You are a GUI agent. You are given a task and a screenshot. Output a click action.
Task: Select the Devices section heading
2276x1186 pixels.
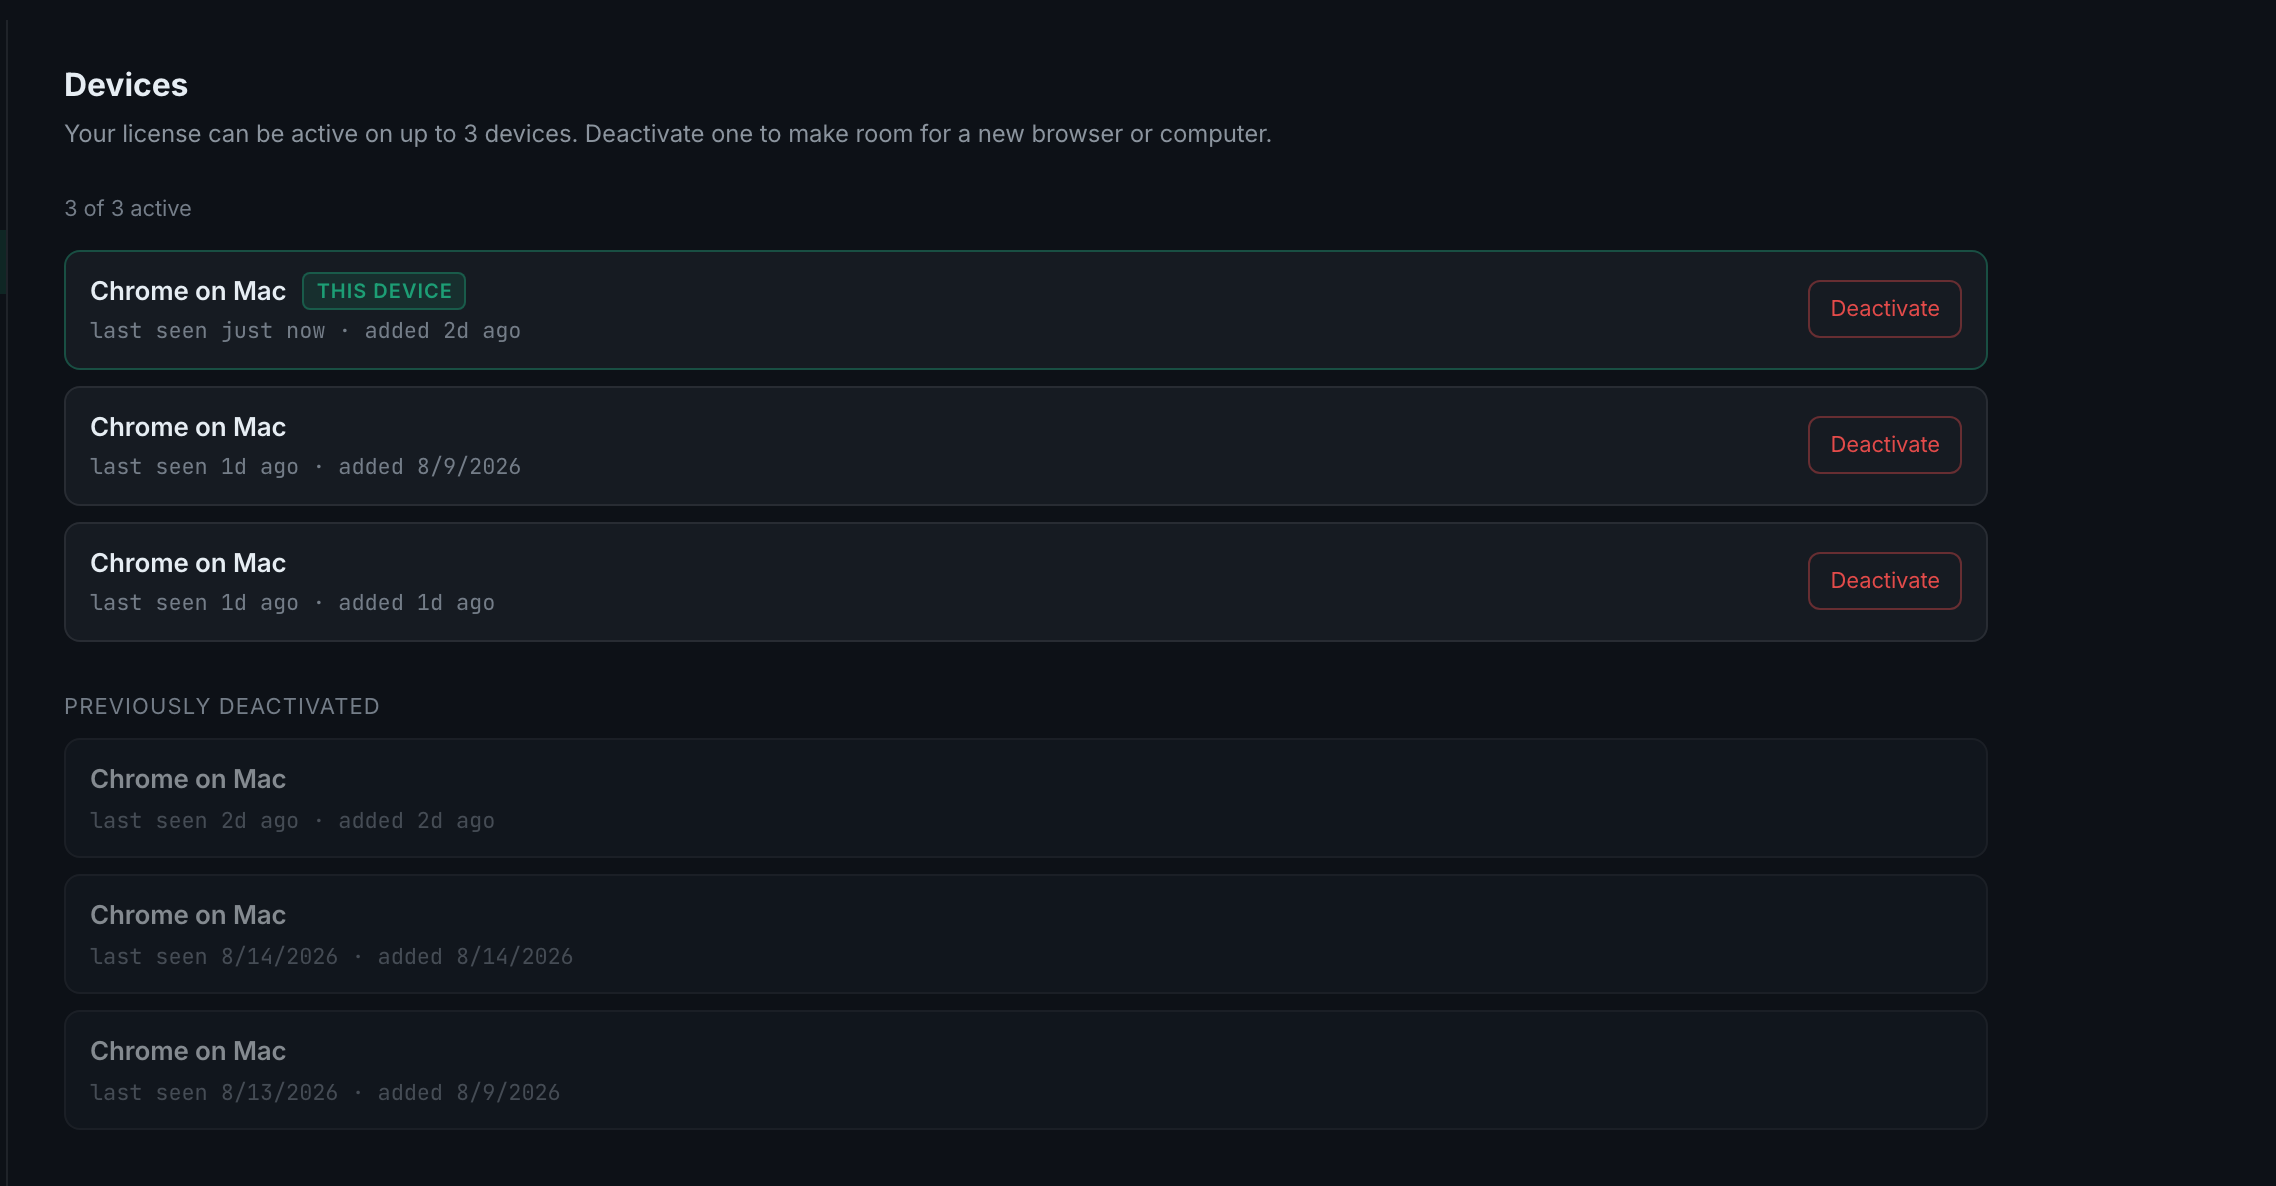tap(126, 85)
